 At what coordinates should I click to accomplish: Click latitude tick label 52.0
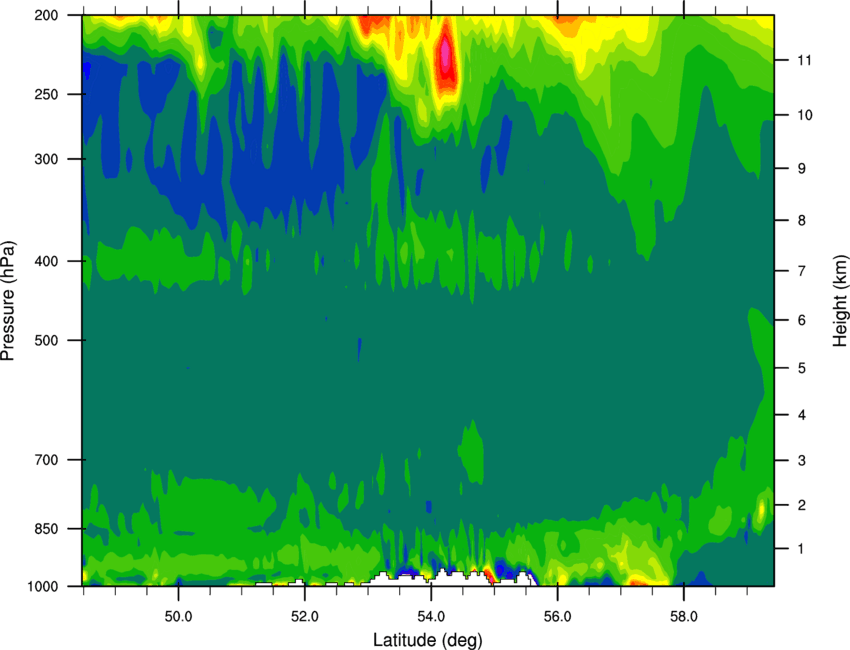pyautogui.click(x=305, y=617)
